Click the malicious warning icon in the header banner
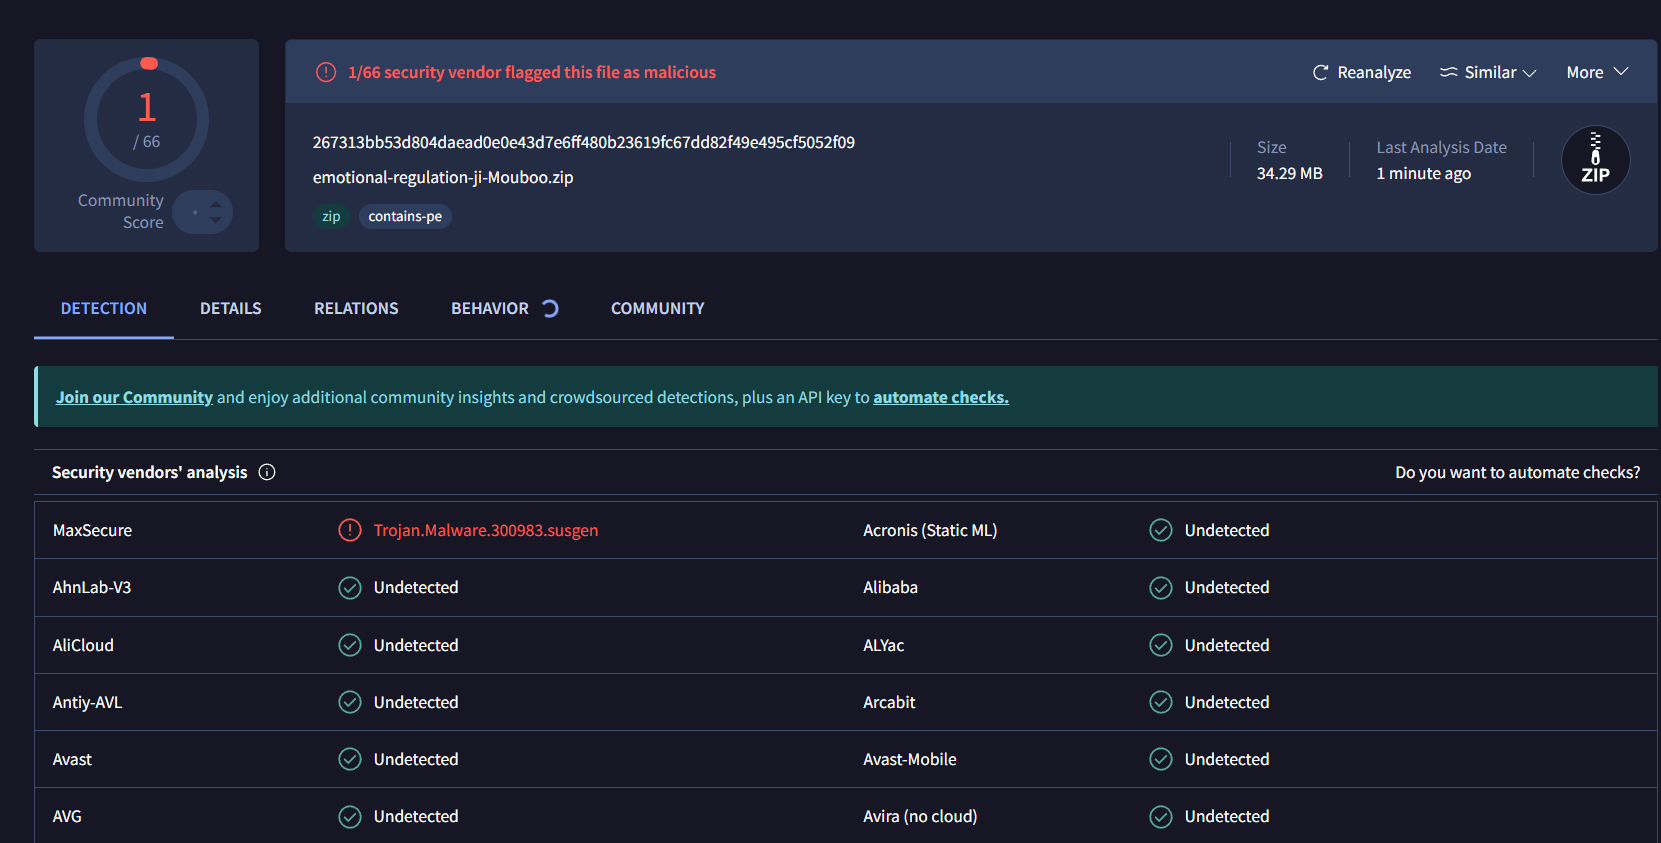The width and height of the screenshot is (1661, 843). pyautogui.click(x=326, y=72)
